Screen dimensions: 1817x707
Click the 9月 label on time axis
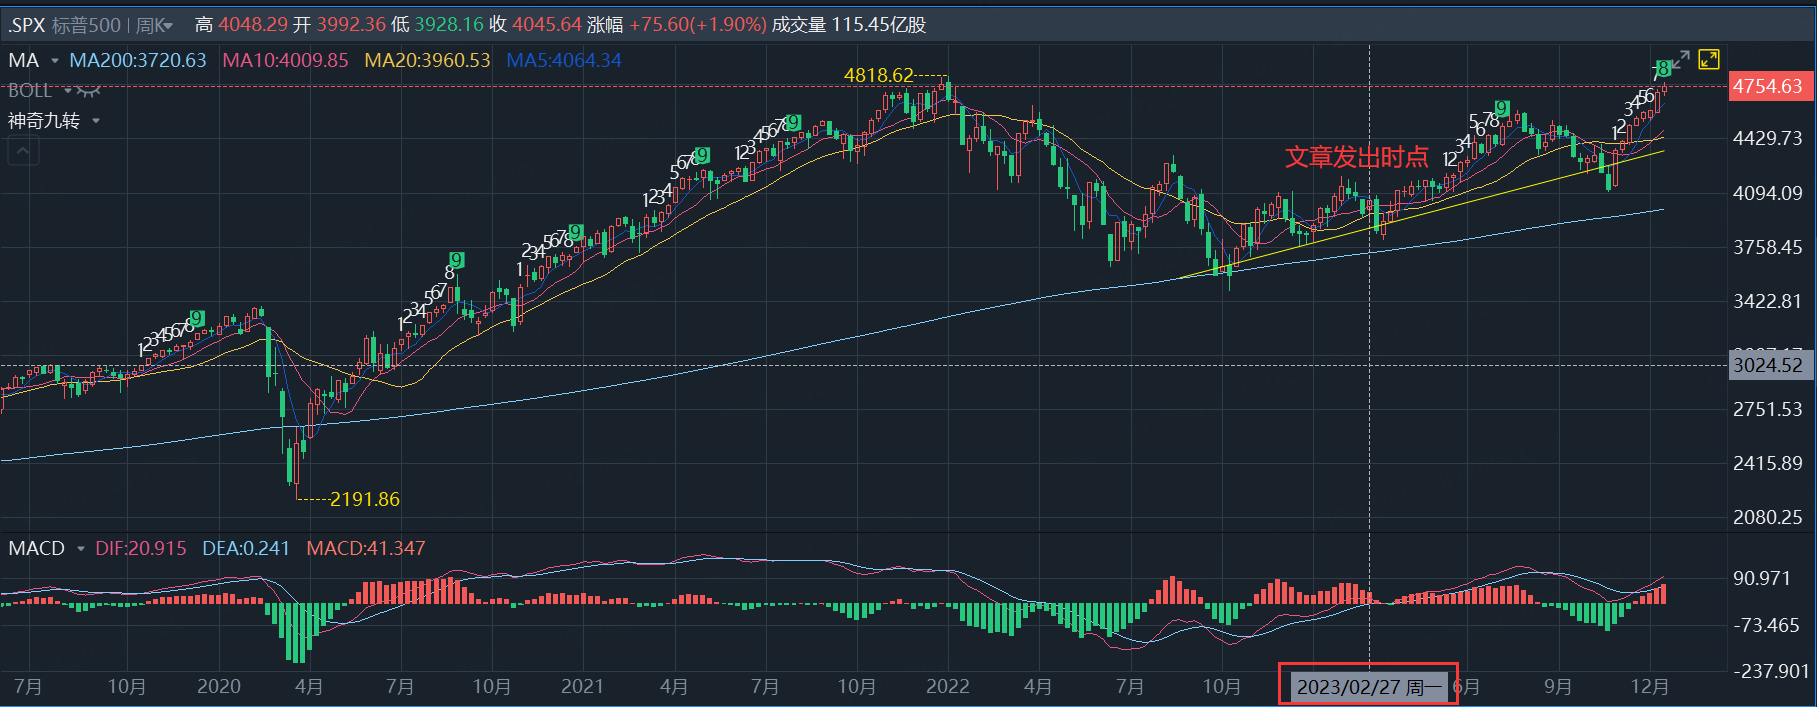[x=1558, y=686]
